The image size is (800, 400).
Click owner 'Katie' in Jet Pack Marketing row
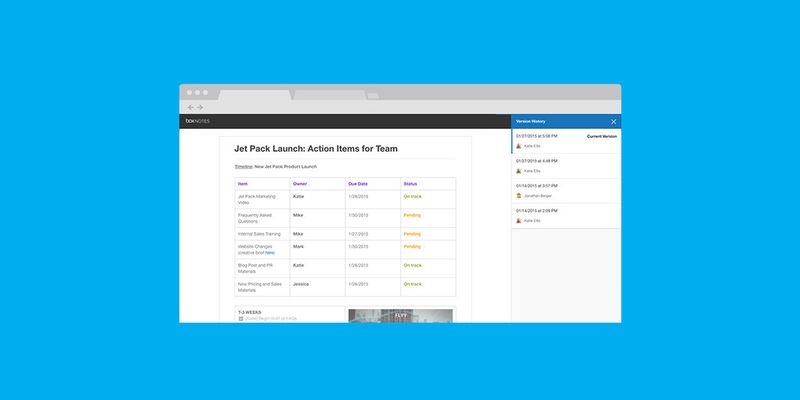(298, 196)
